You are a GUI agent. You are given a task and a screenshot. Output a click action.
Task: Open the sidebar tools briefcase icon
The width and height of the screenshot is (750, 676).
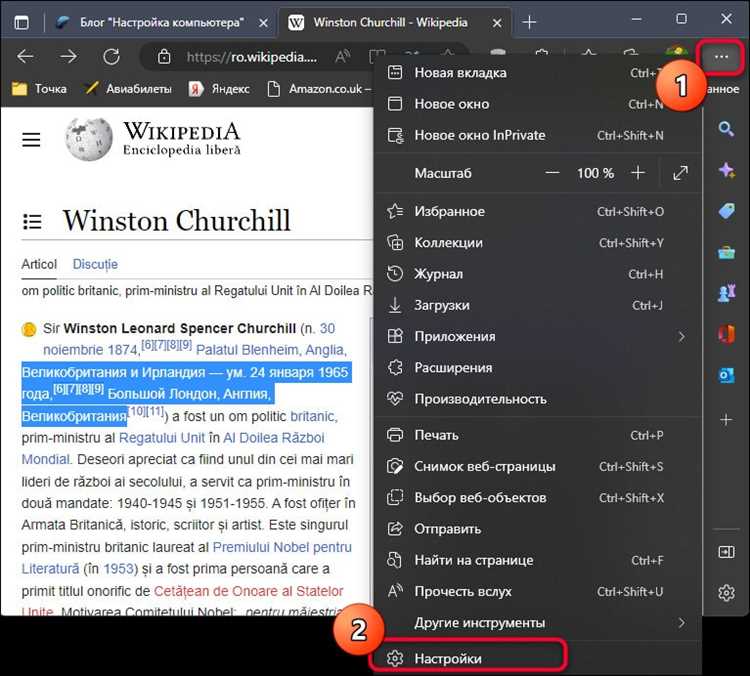726,252
